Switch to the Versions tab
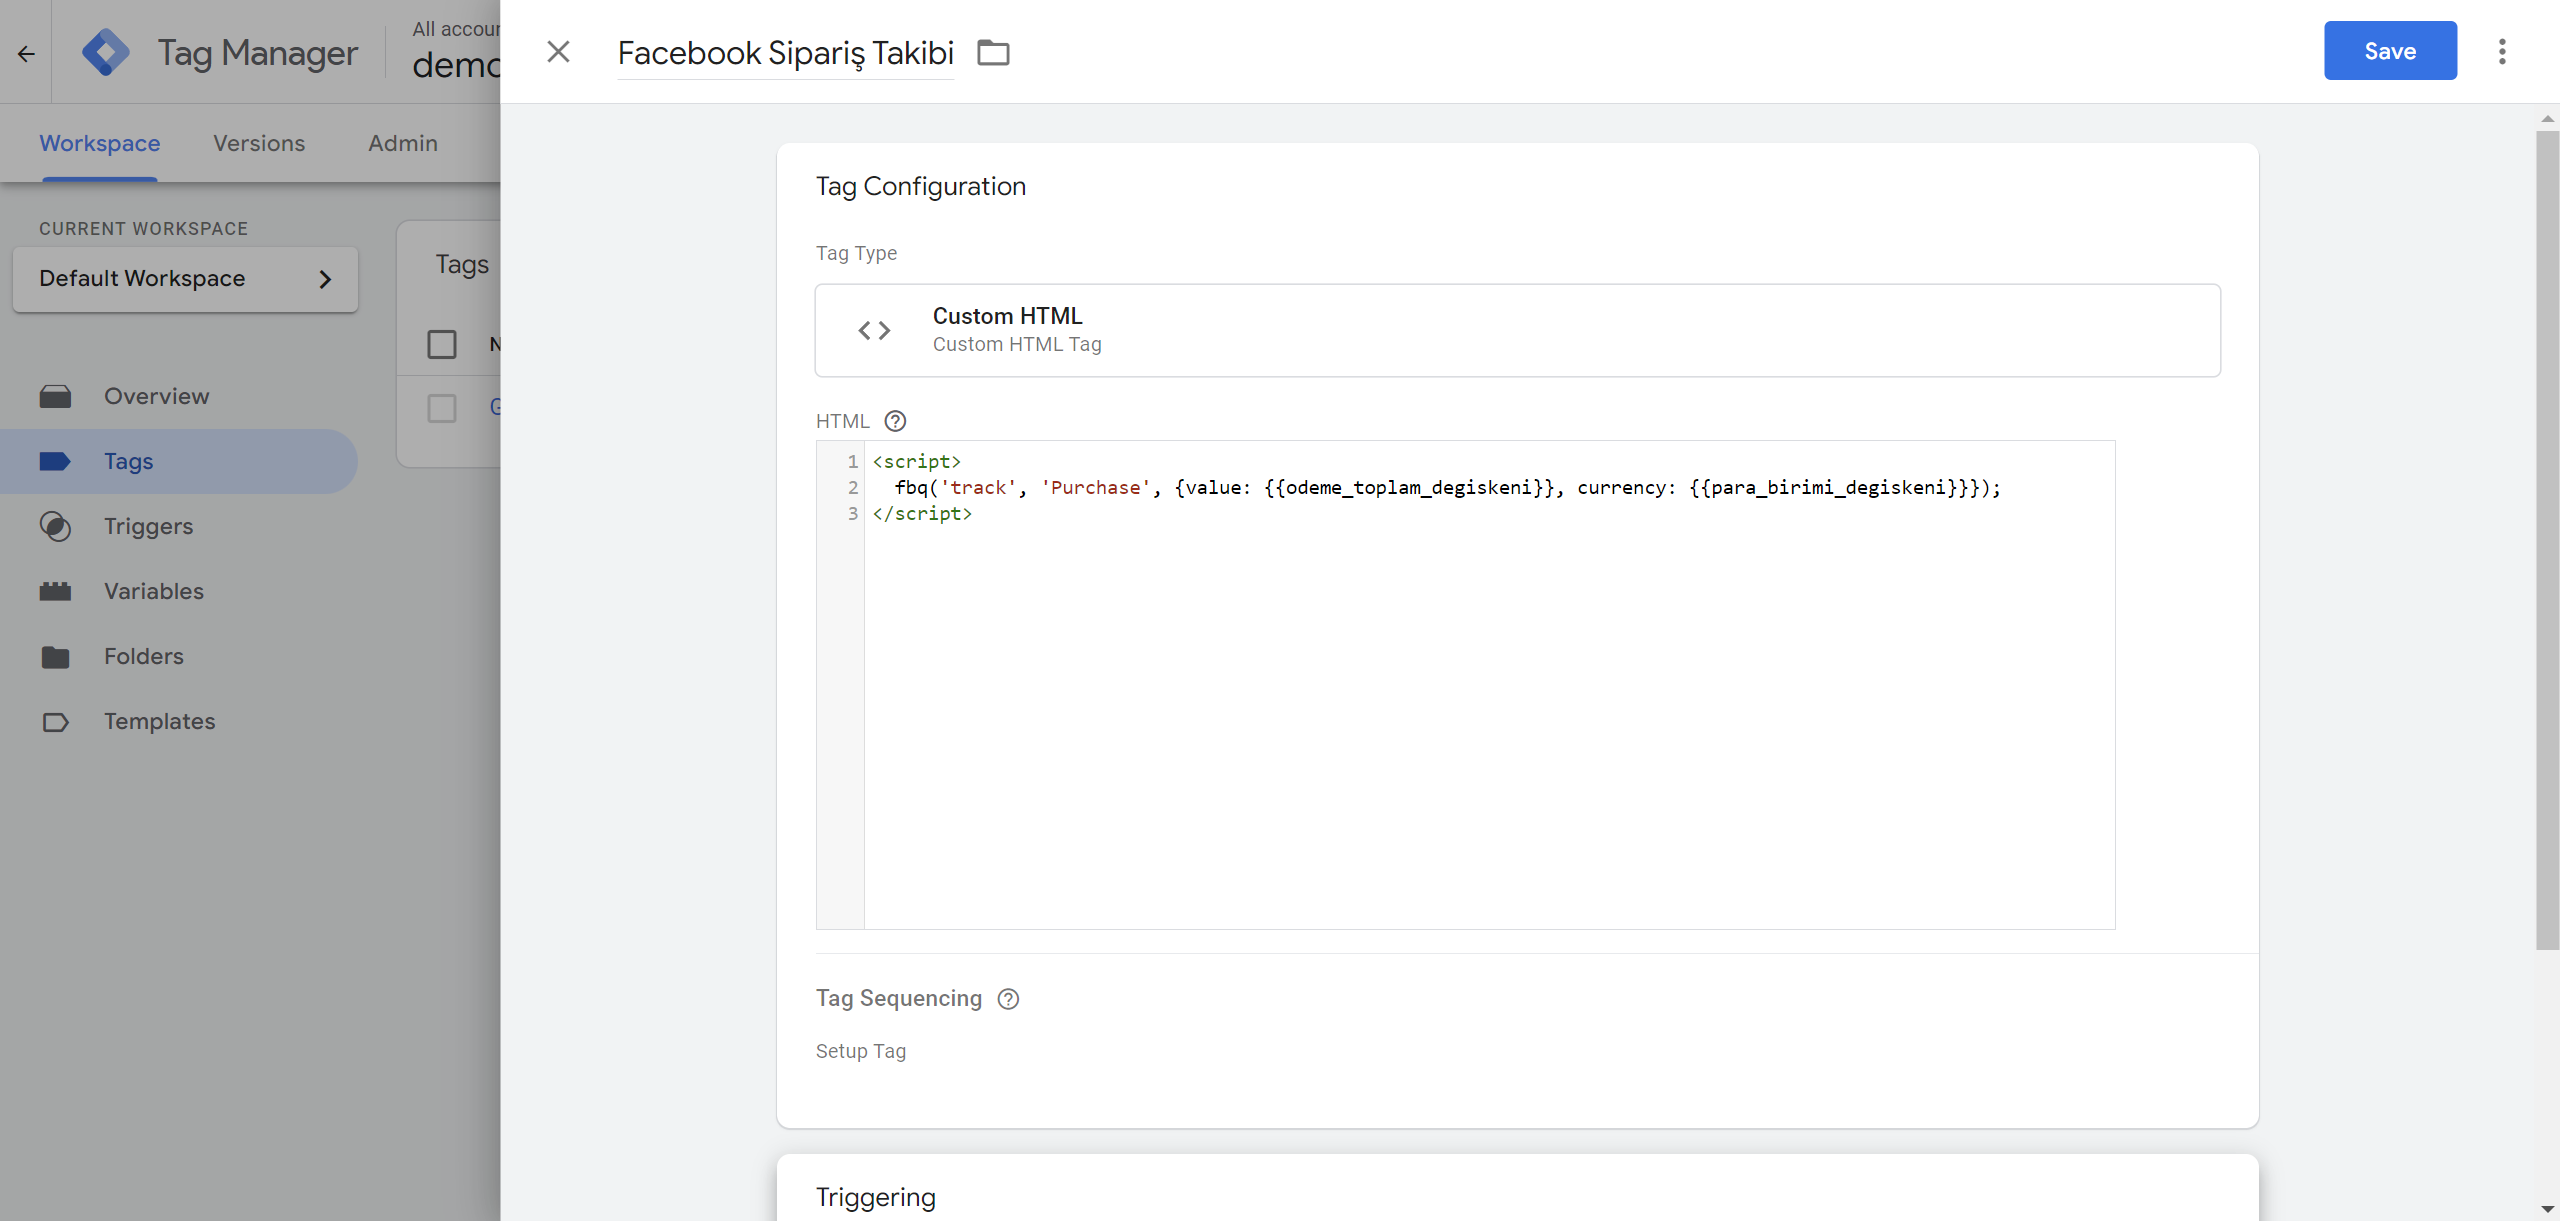The height and width of the screenshot is (1221, 2560). (x=259, y=143)
